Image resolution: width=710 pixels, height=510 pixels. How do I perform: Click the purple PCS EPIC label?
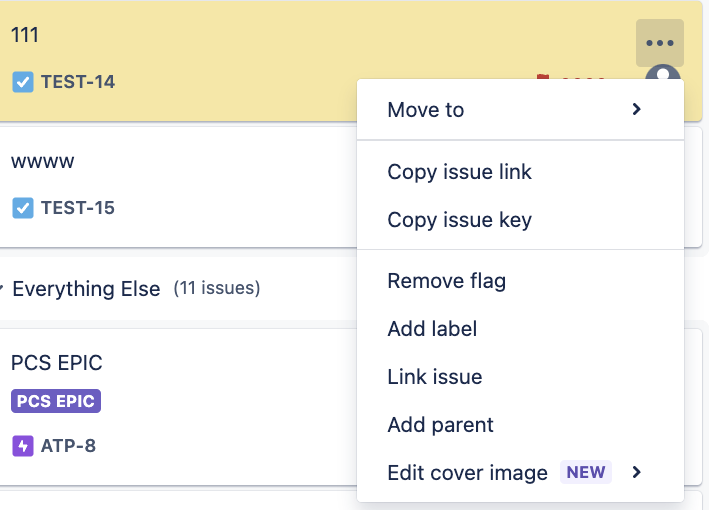pyautogui.click(x=56, y=402)
